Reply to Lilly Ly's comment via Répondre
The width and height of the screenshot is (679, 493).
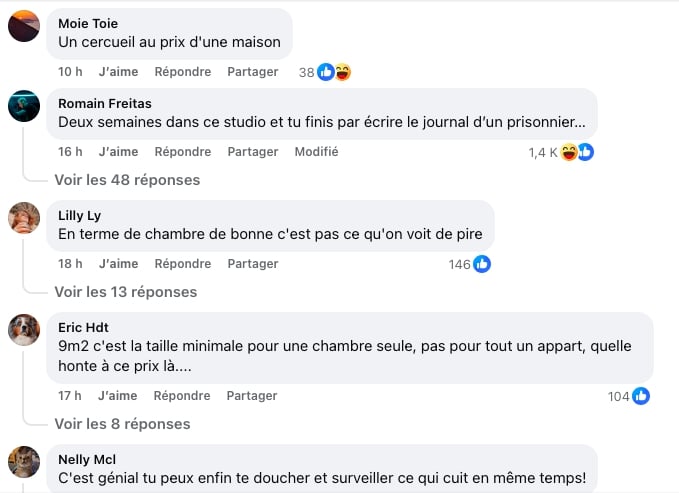182,264
